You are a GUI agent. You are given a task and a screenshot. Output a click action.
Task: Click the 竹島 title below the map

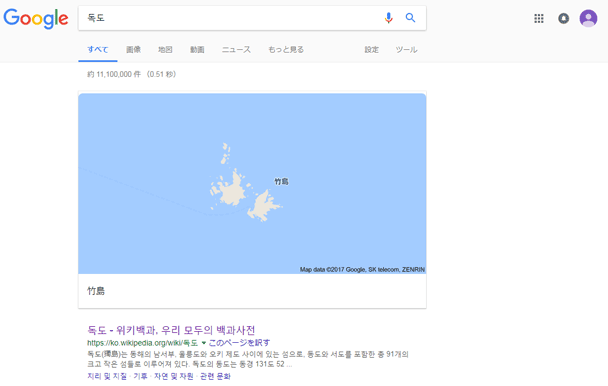pos(96,291)
